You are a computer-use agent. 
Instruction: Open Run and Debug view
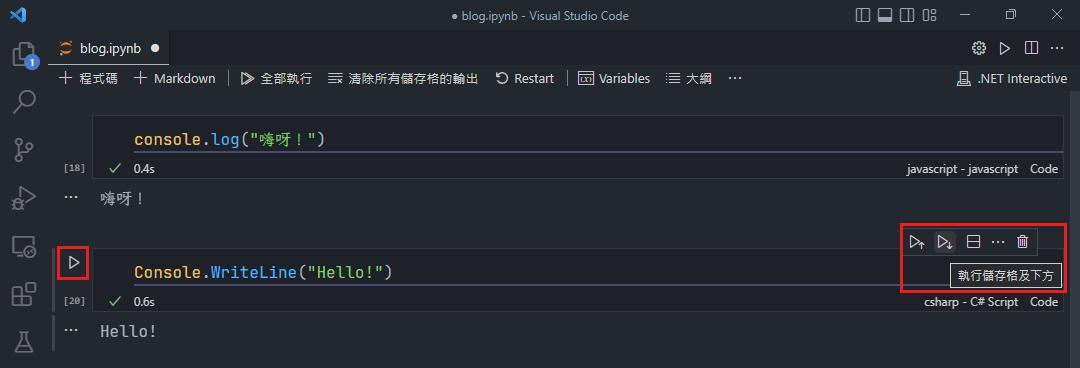pos(24,198)
